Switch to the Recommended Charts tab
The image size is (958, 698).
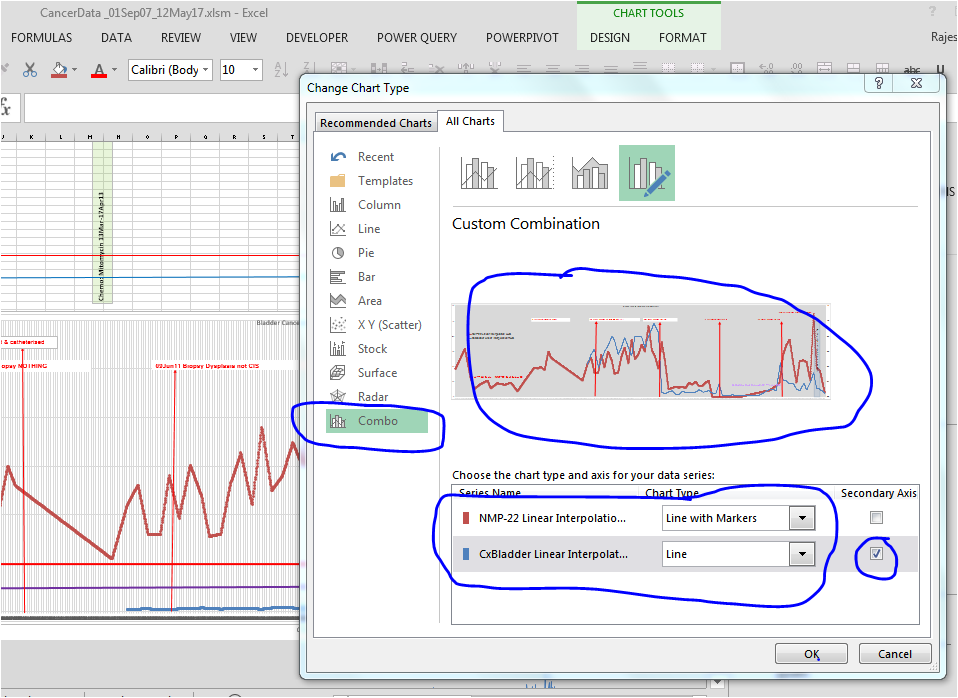pyautogui.click(x=376, y=123)
